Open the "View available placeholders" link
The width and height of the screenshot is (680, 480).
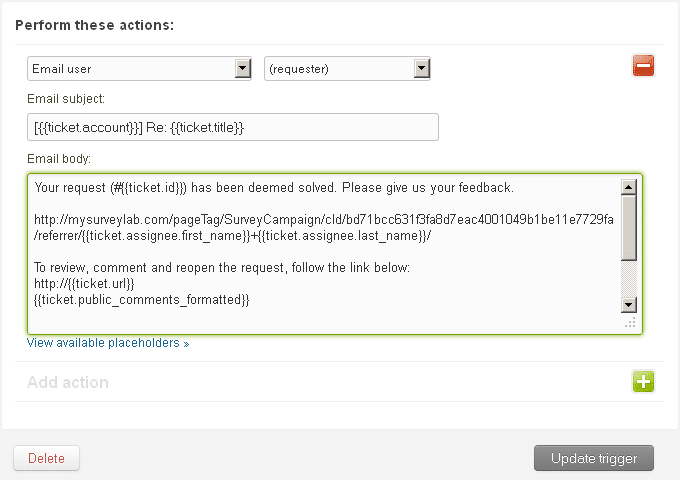click(108, 343)
